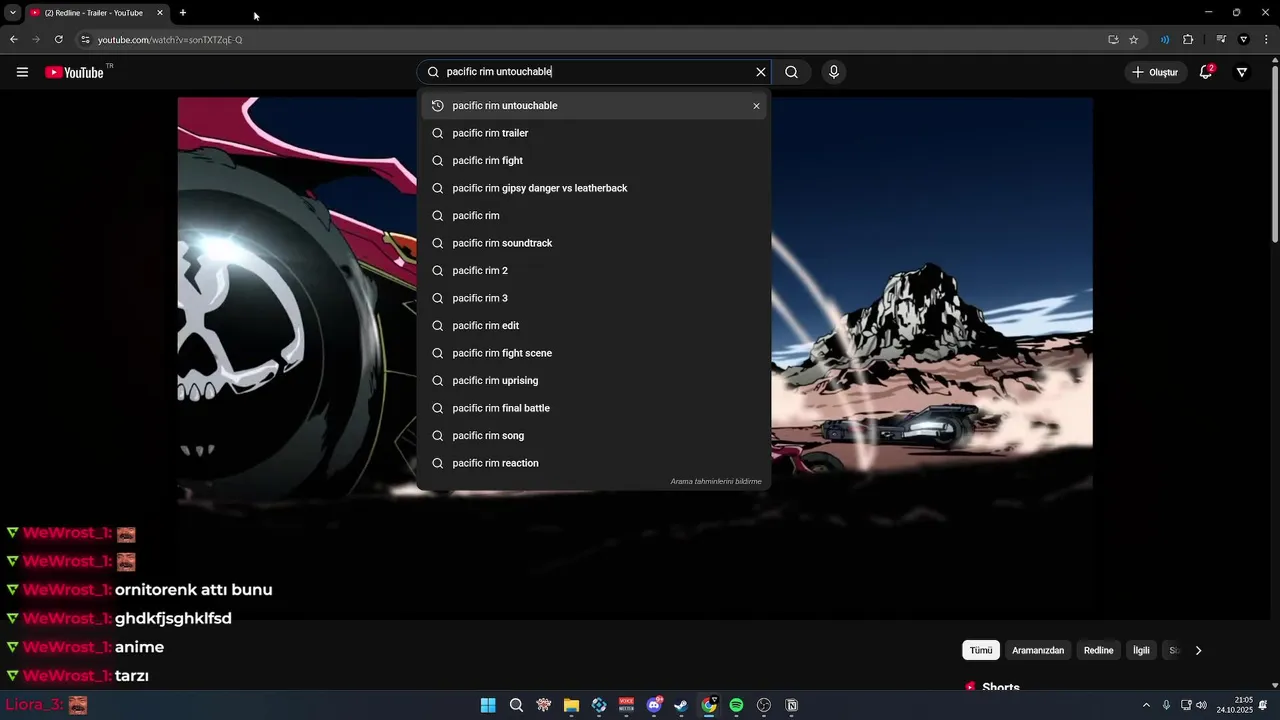1280x720 pixels.
Task: Select suggestion 'pacific rim 2'
Action: click(x=594, y=271)
